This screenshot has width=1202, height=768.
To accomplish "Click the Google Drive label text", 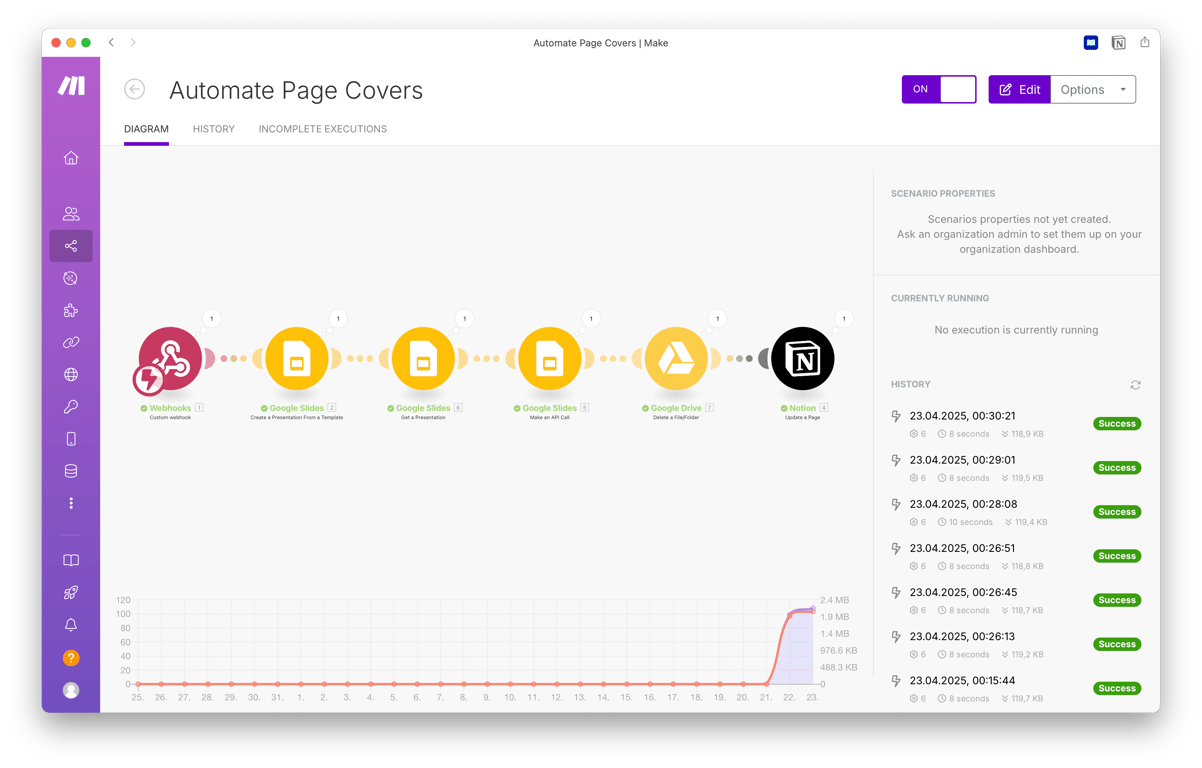I will pos(676,408).
